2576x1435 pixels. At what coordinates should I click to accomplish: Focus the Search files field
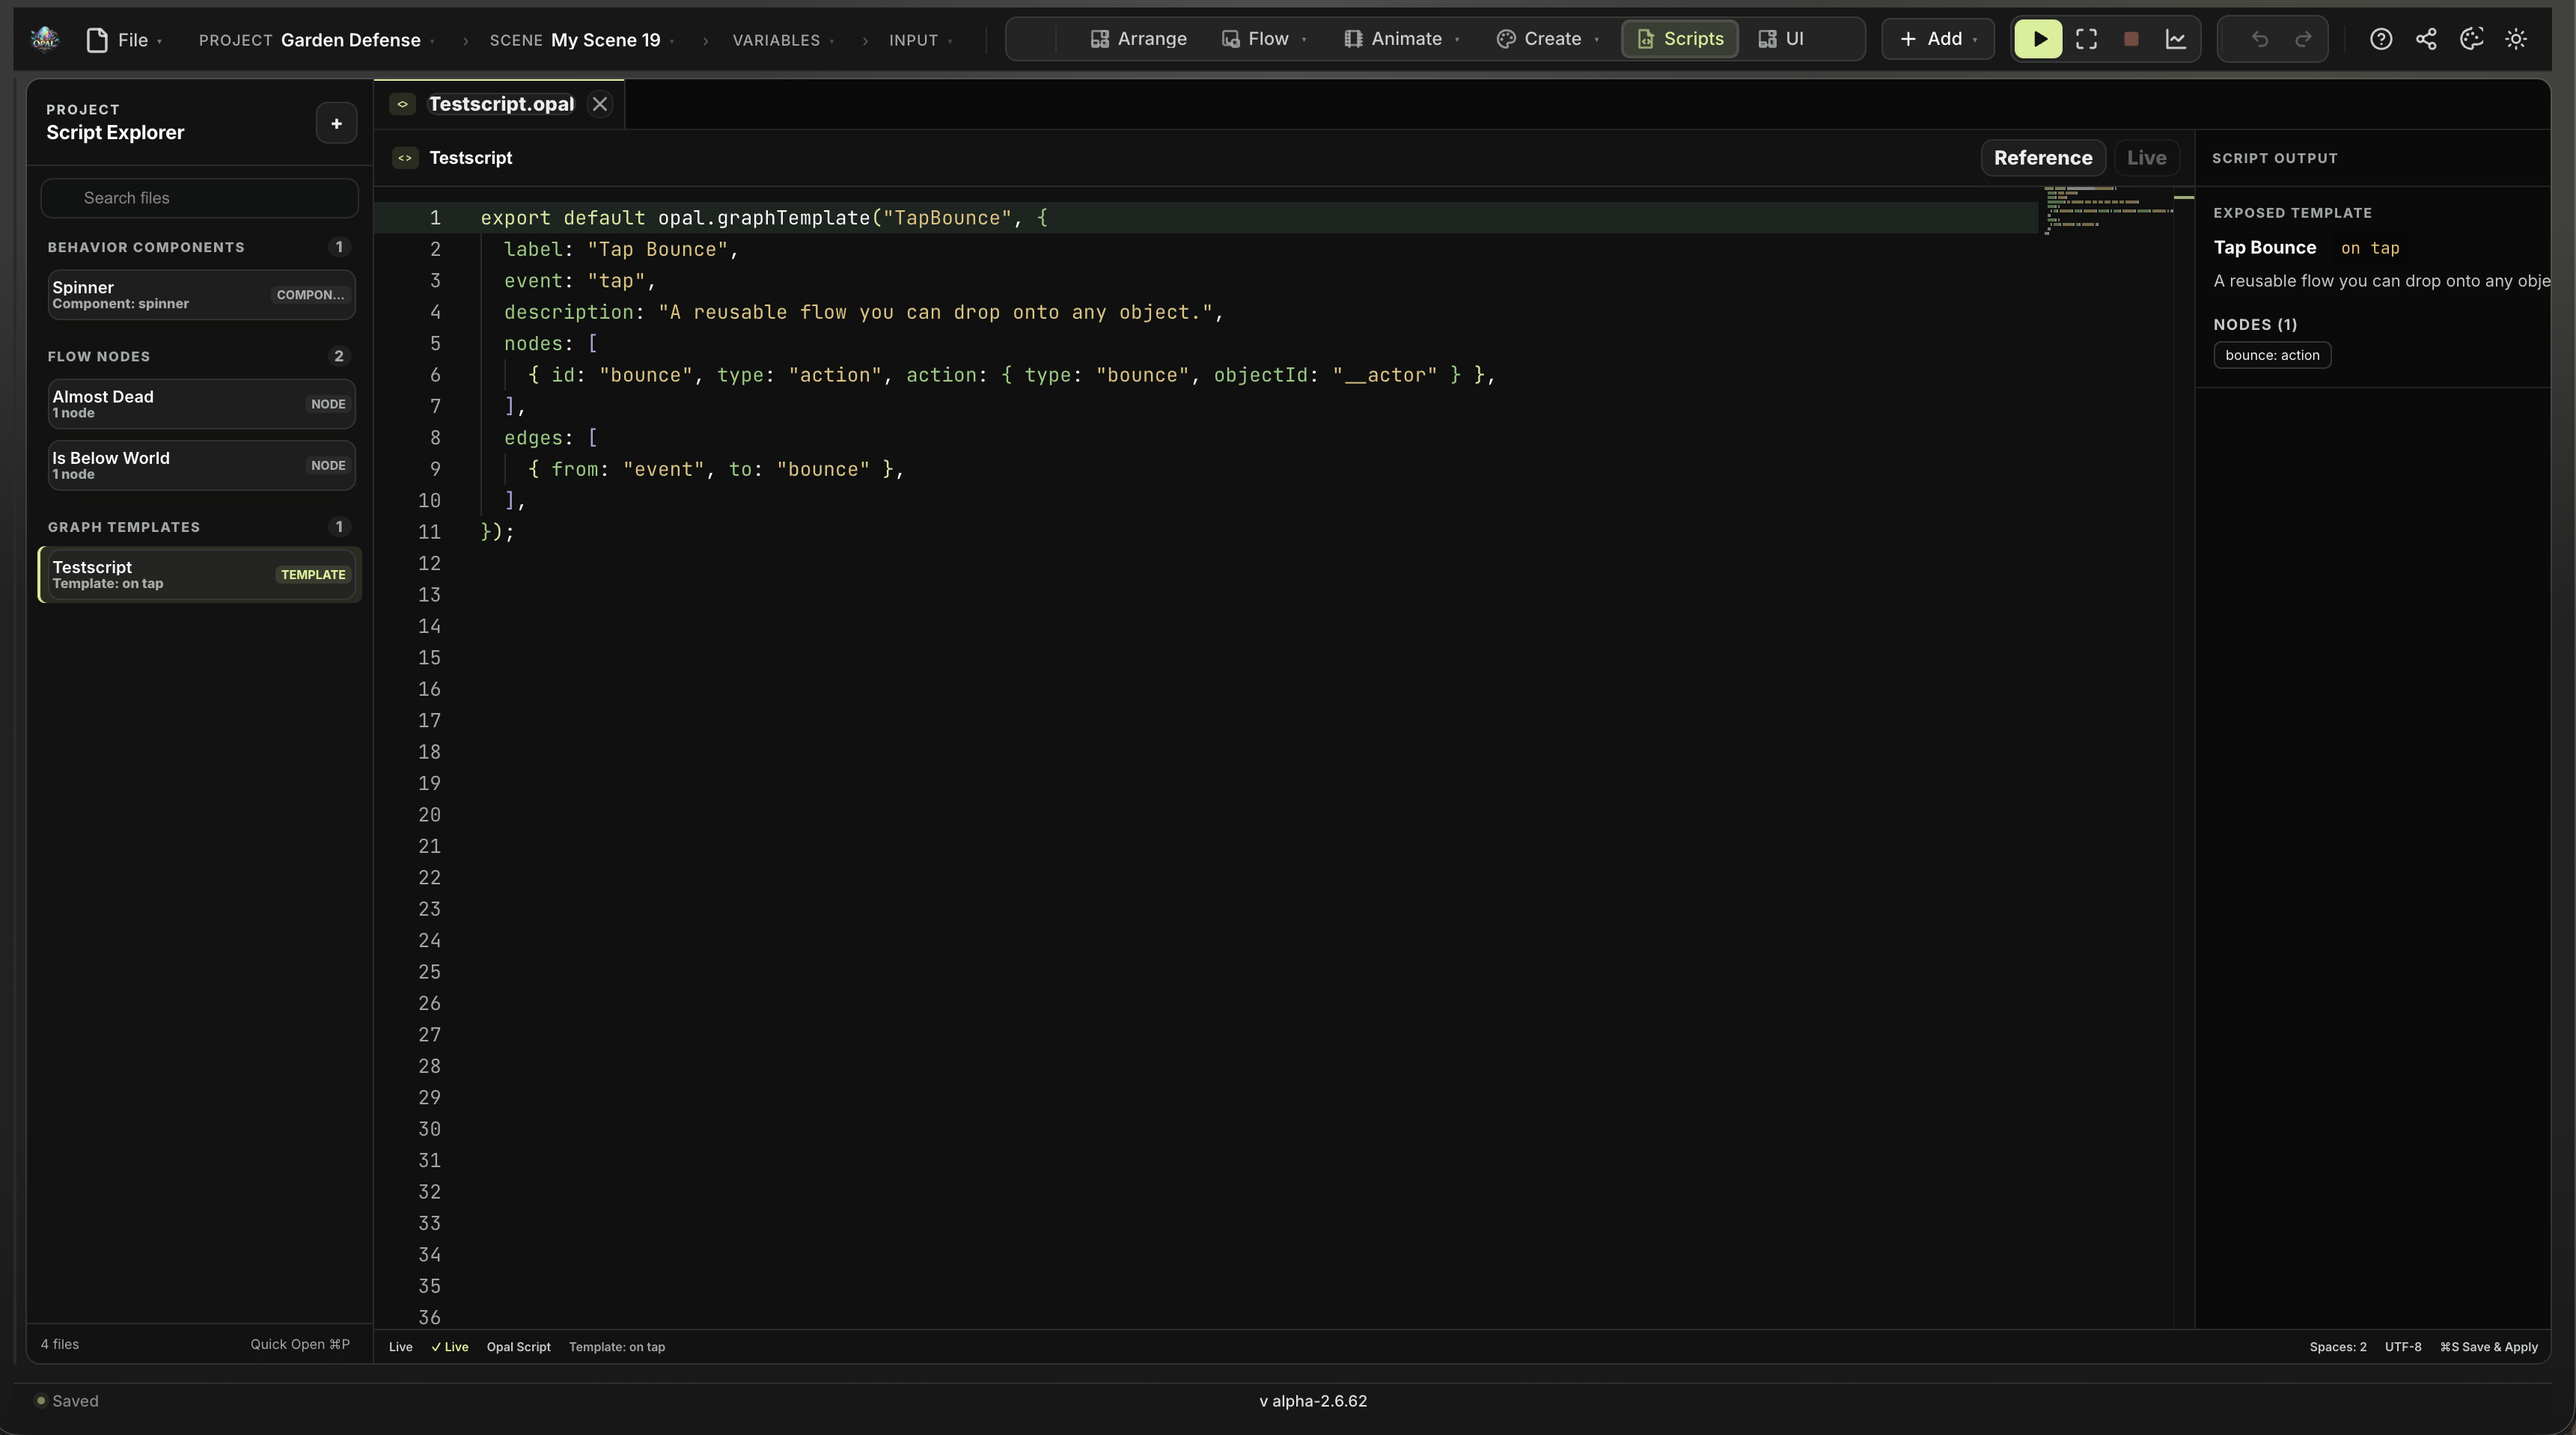tap(199, 198)
